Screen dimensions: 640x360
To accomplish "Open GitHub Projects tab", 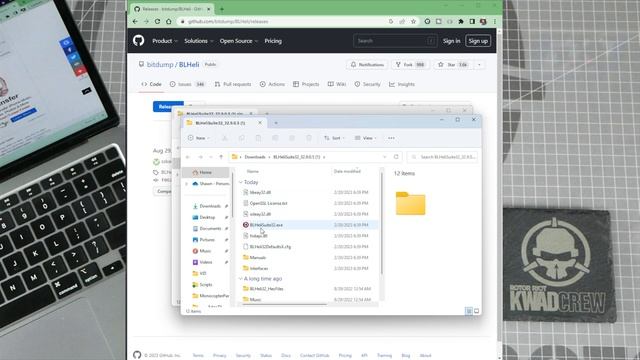I will 306,84.
